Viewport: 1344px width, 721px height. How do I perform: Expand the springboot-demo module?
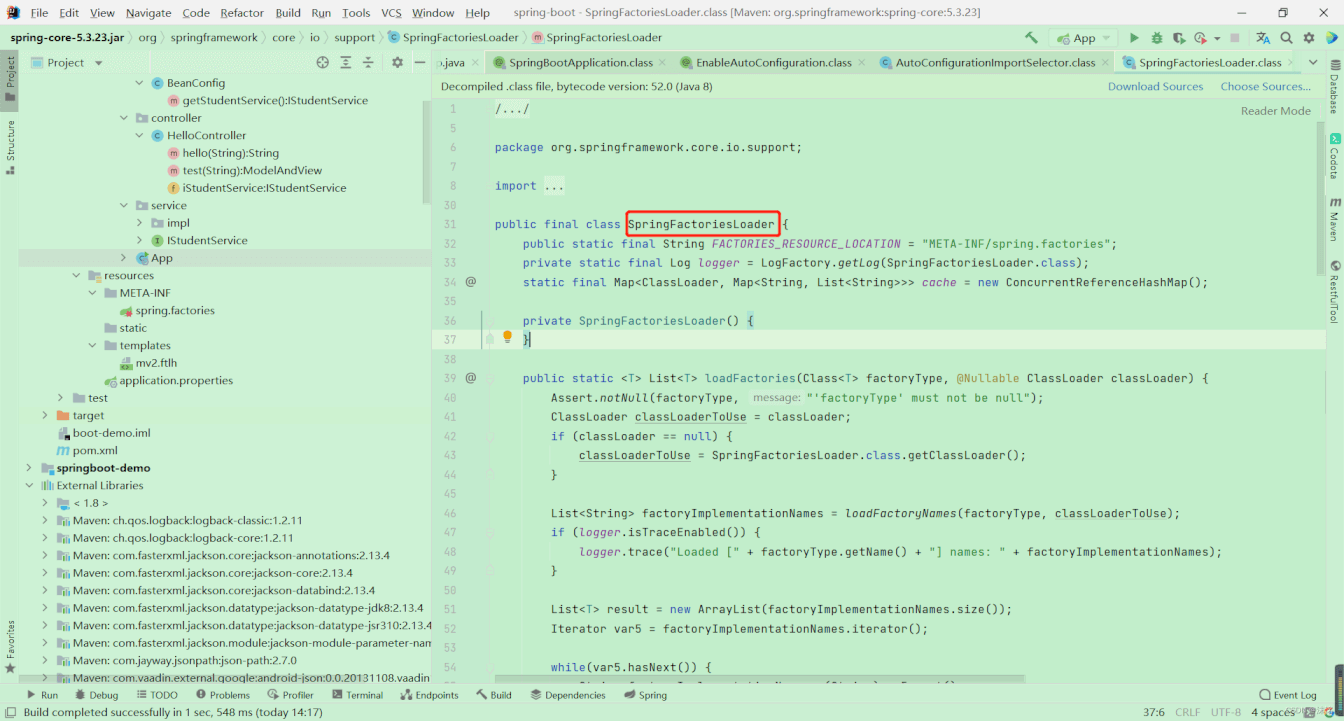(29, 468)
